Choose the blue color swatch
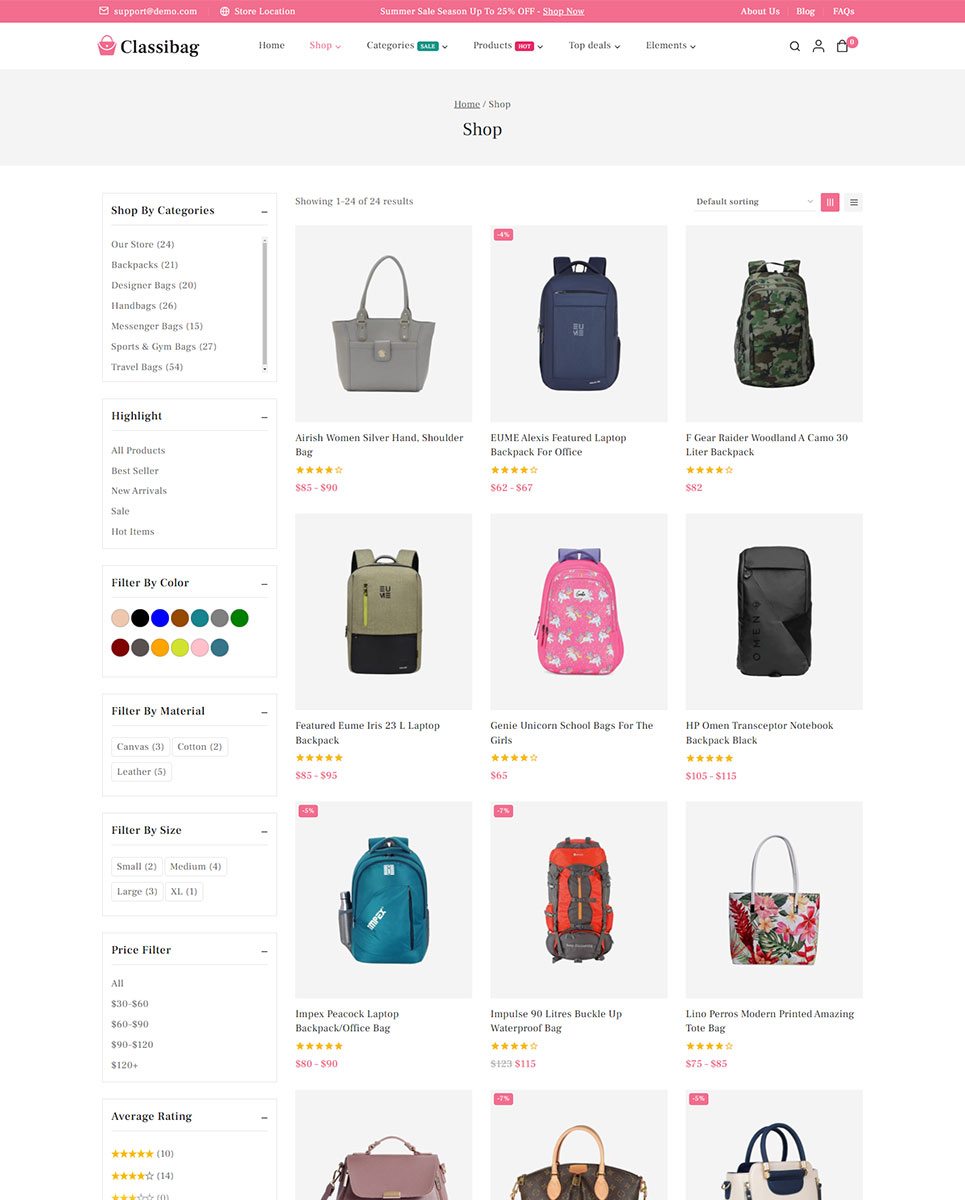 160,618
